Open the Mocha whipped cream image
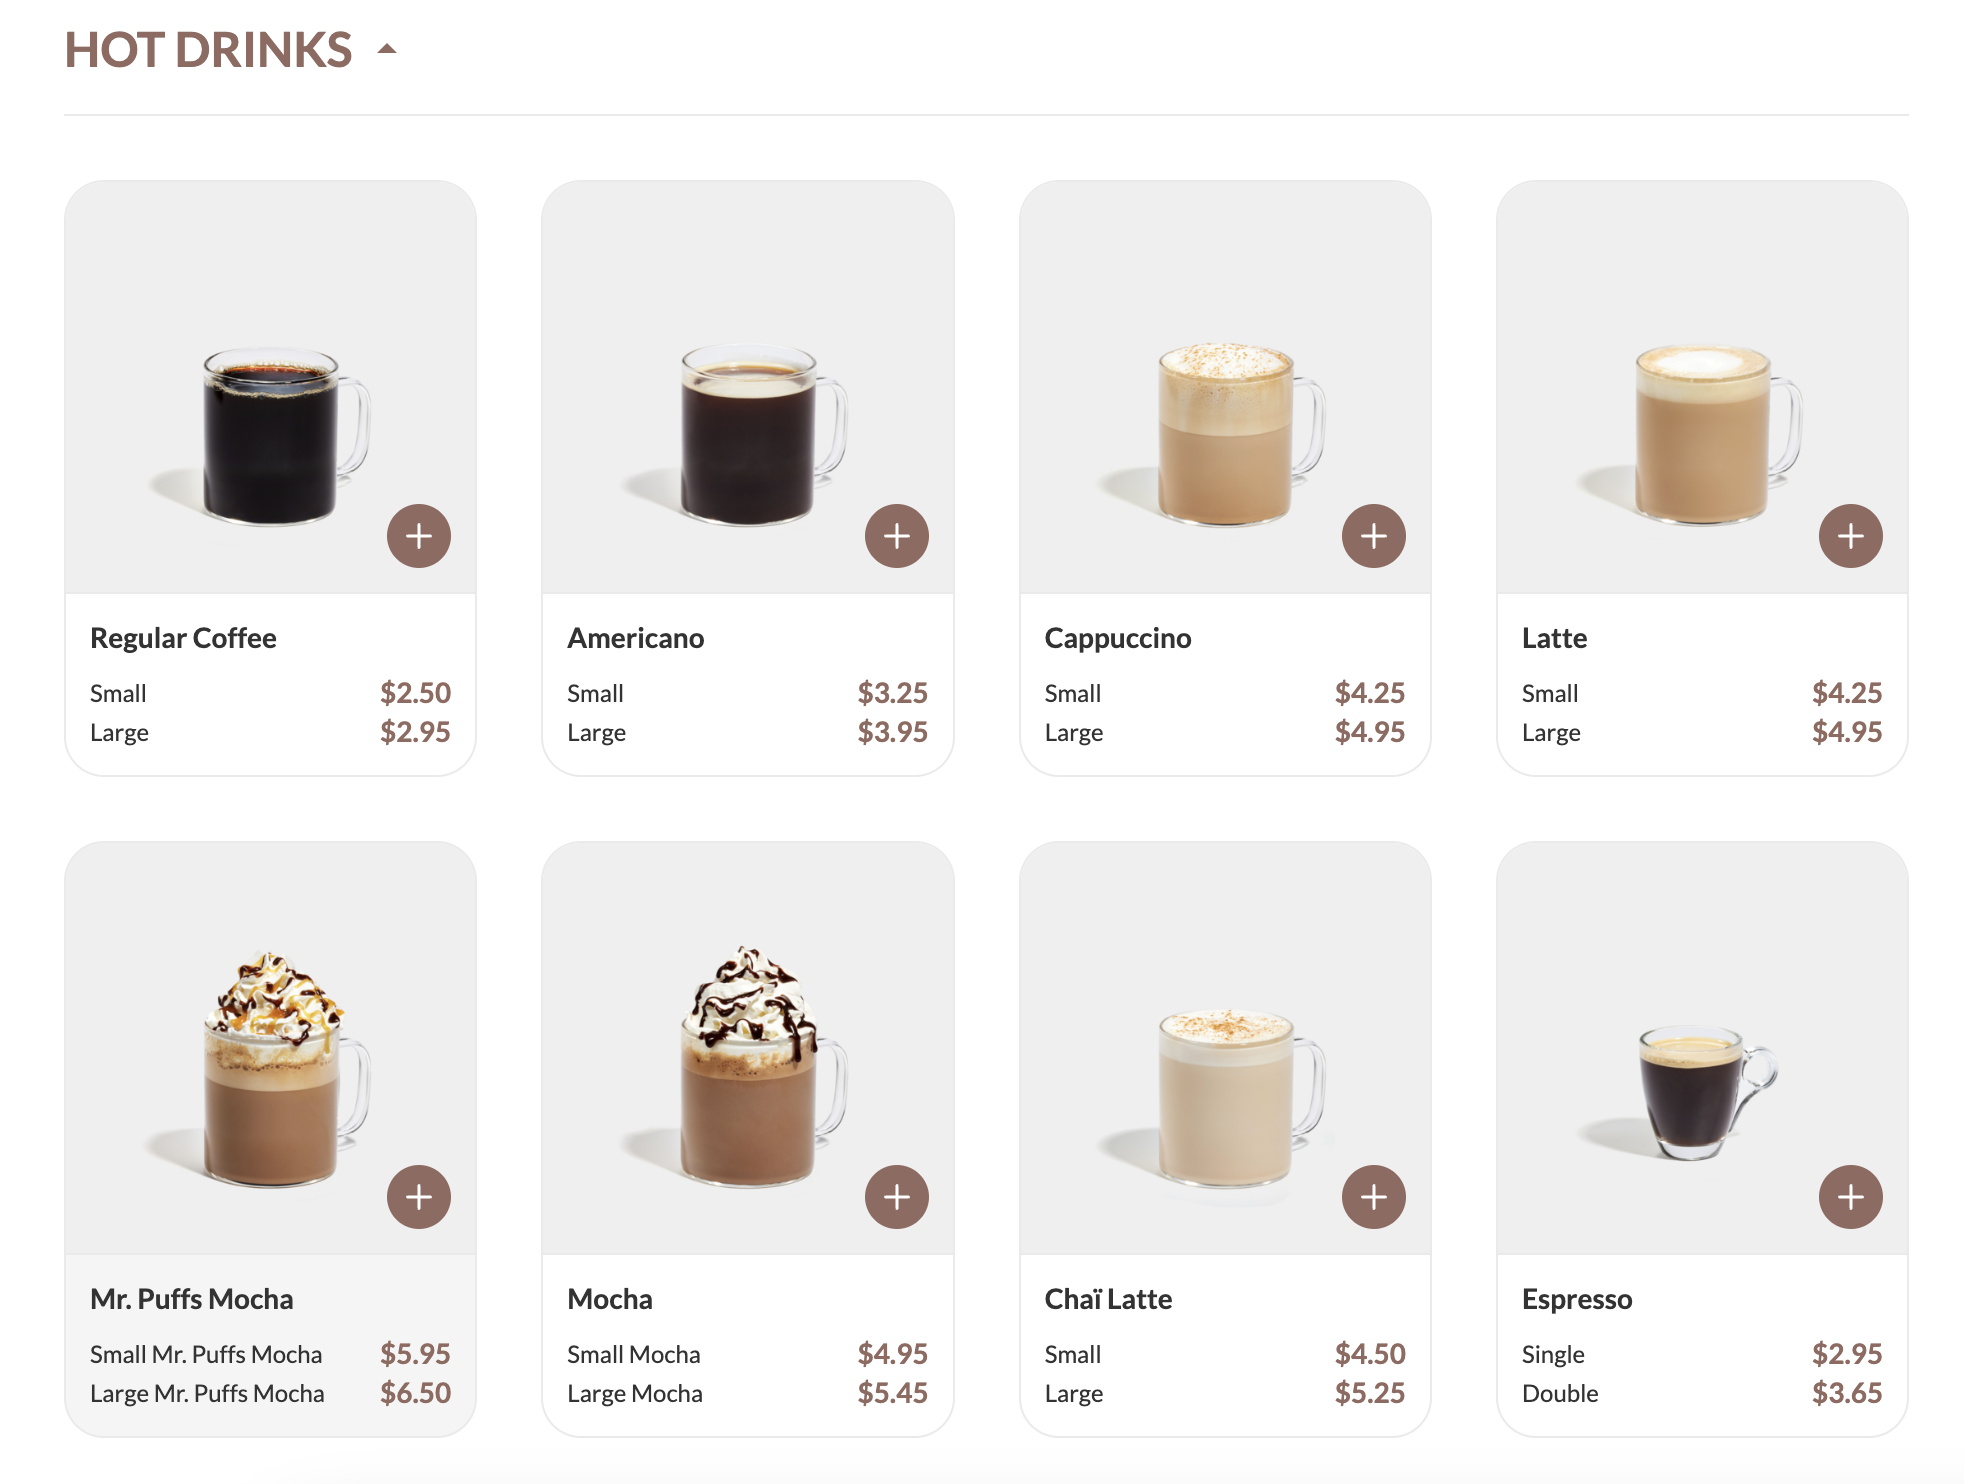The width and height of the screenshot is (1964, 1484). click(748, 1048)
